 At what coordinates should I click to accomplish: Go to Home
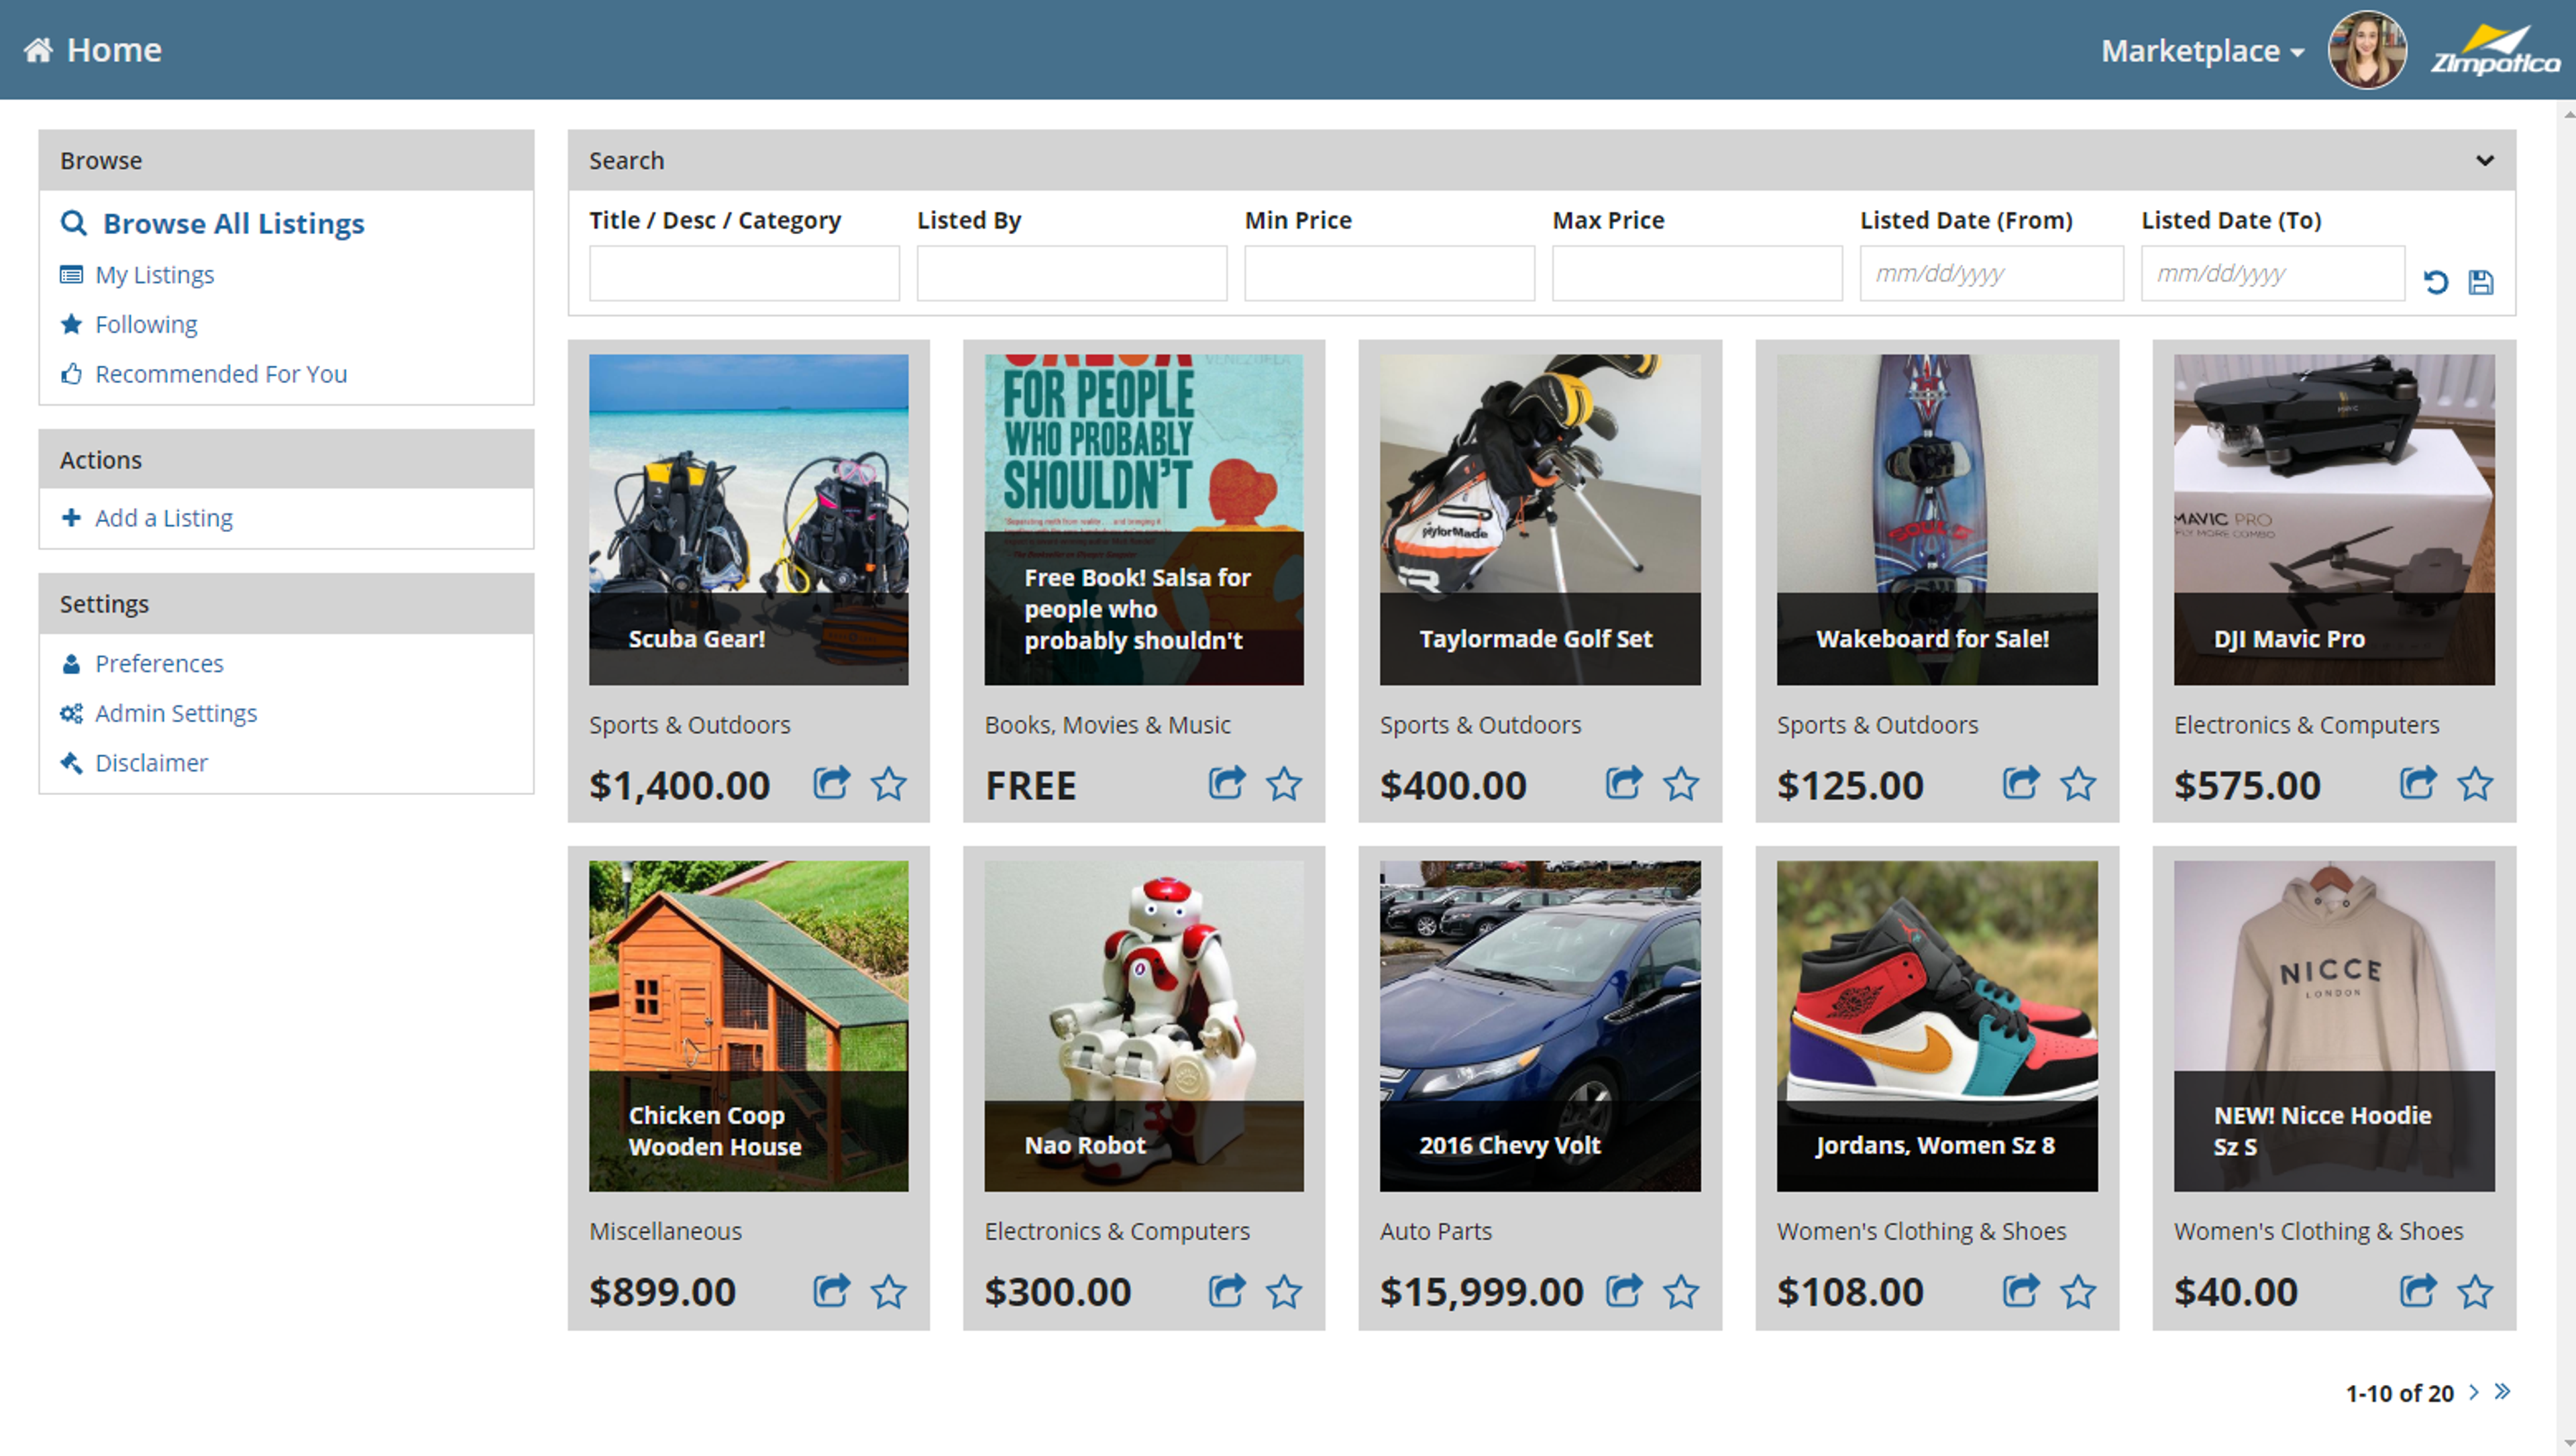(92, 50)
